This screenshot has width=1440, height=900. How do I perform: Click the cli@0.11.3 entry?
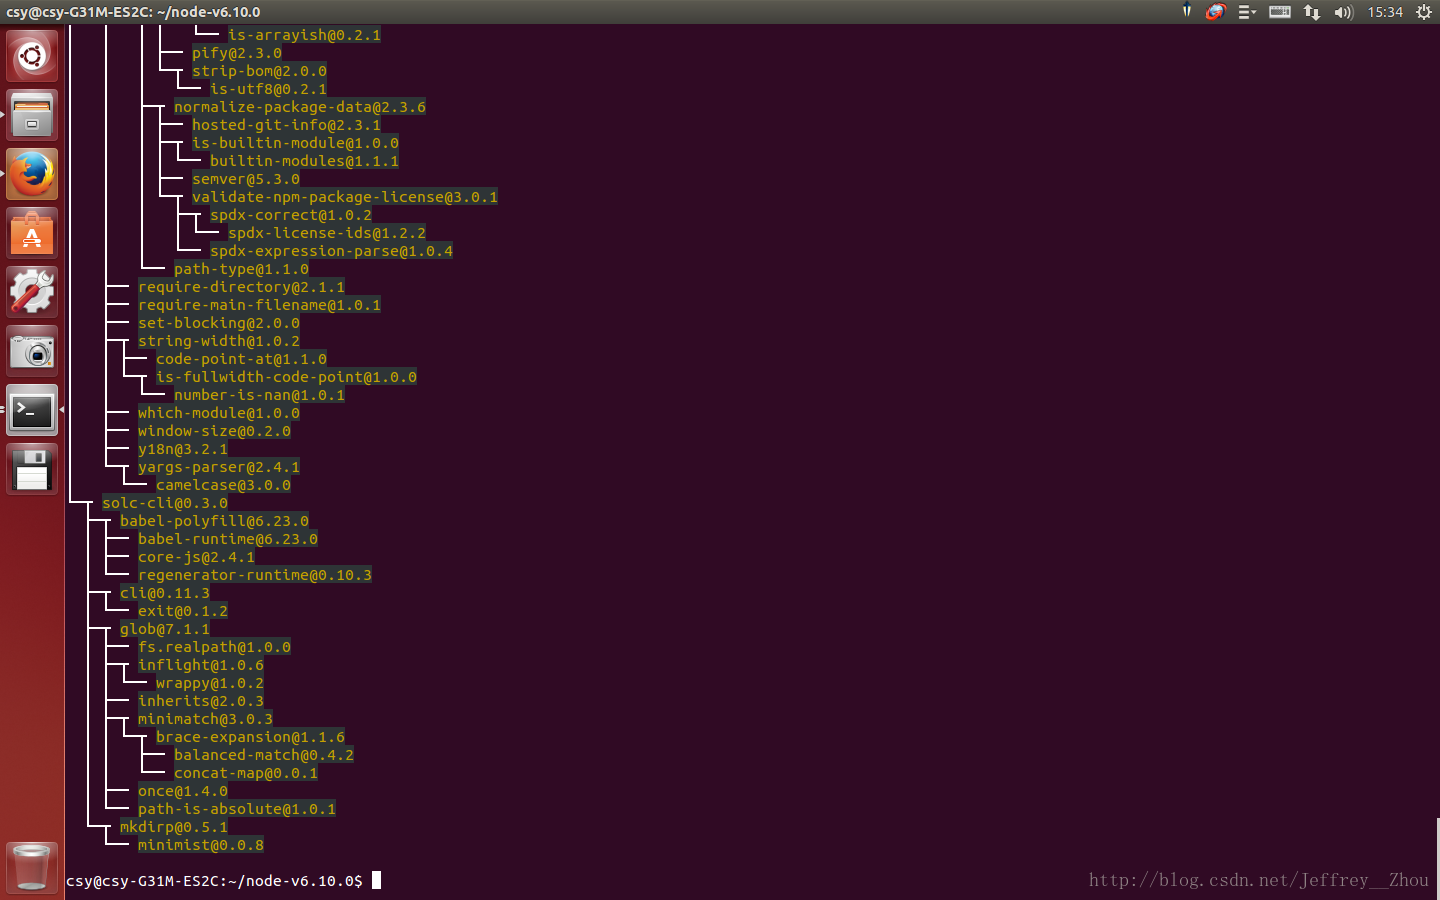click(165, 593)
